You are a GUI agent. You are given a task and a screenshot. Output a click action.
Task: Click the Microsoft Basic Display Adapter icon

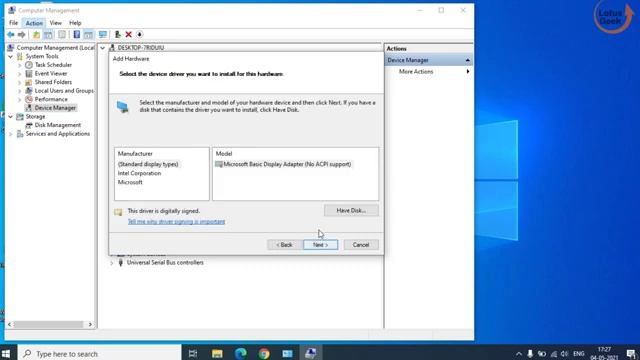click(219, 164)
